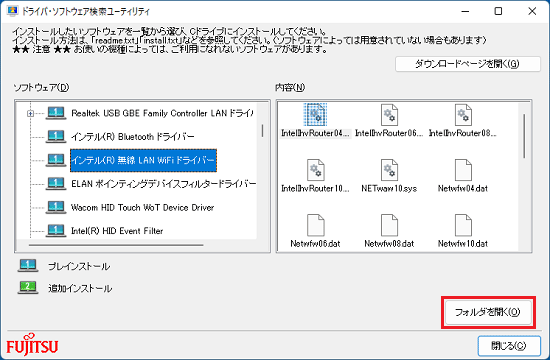This screenshot has width=550, height=360.
Task: Click the software list vertical scrollbar
Action: point(262,131)
